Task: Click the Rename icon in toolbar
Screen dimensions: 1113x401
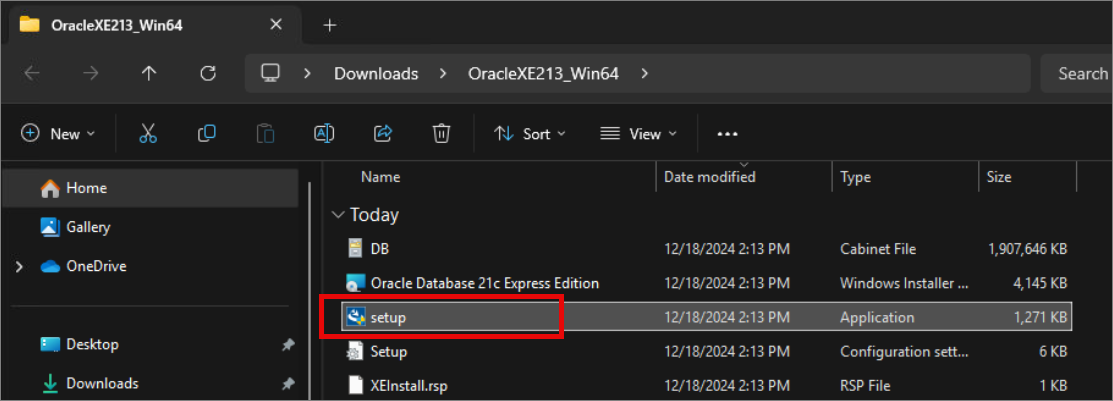Action: tap(324, 133)
